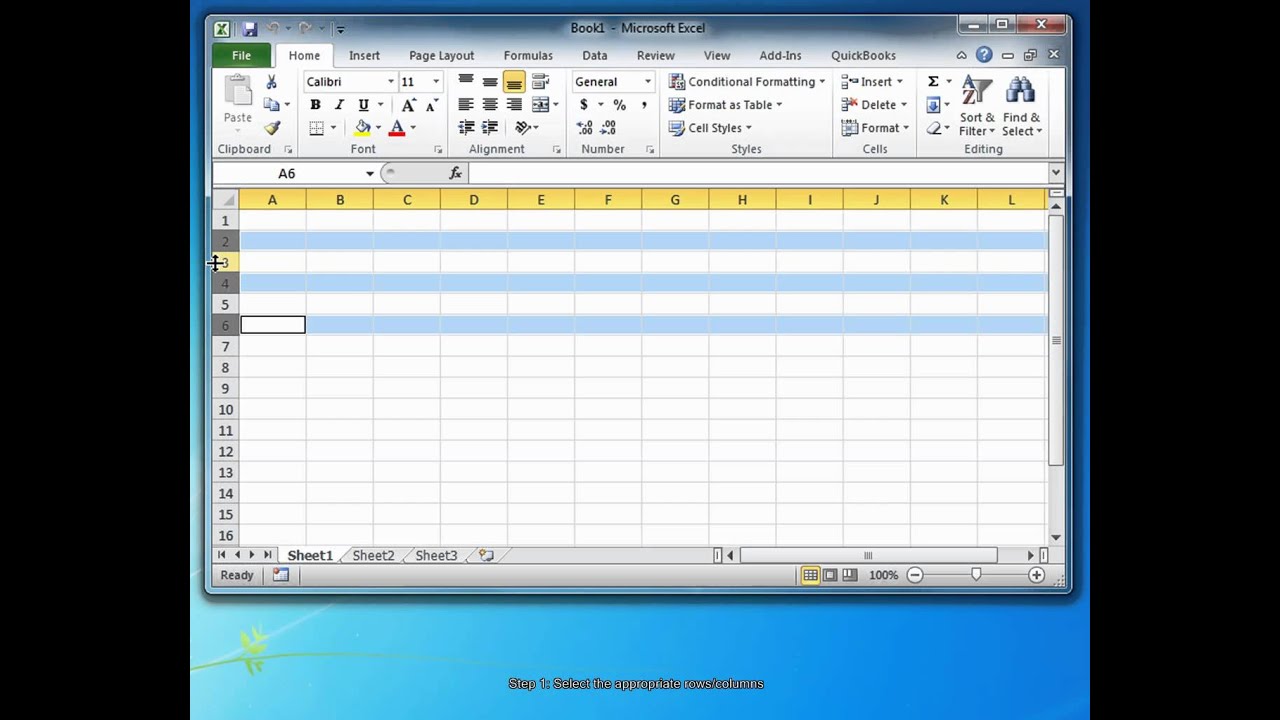Screen dimensions: 1280x720
Task: Click the Delete cells button
Action: 874,105
